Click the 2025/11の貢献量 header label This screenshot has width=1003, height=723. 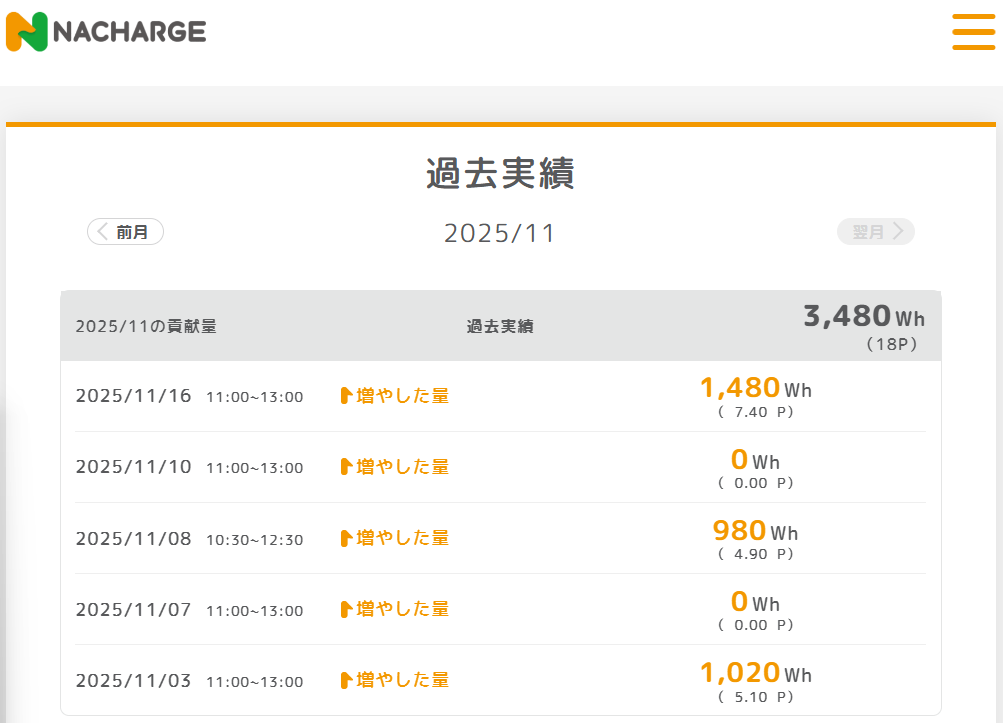[x=146, y=326]
